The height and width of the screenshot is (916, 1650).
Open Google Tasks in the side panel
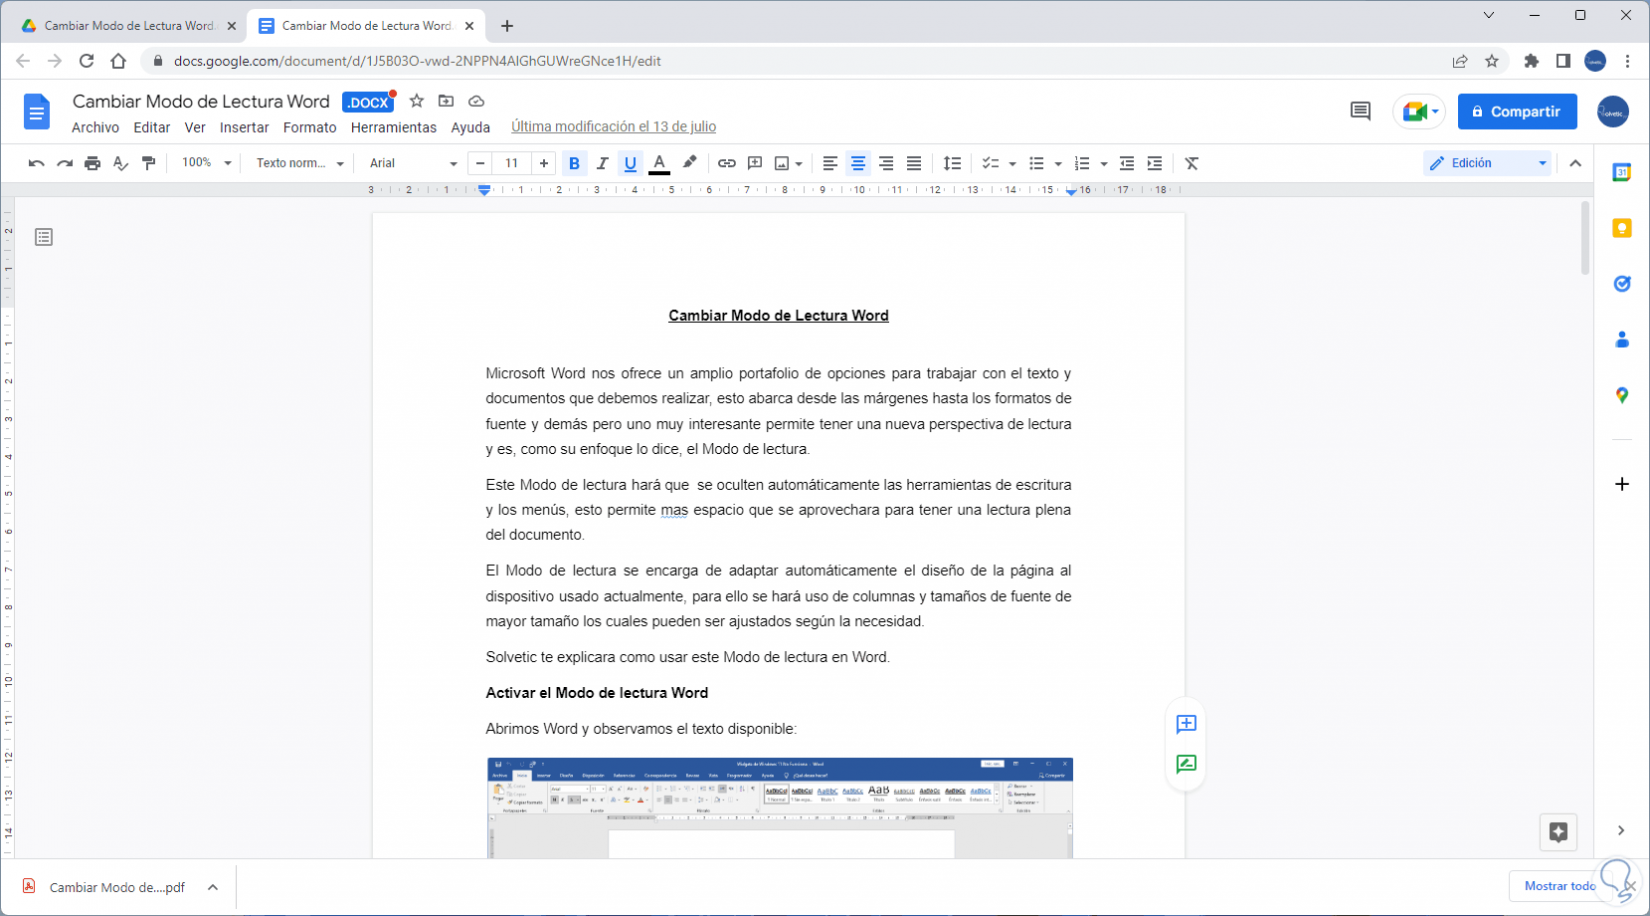click(1622, 284)
